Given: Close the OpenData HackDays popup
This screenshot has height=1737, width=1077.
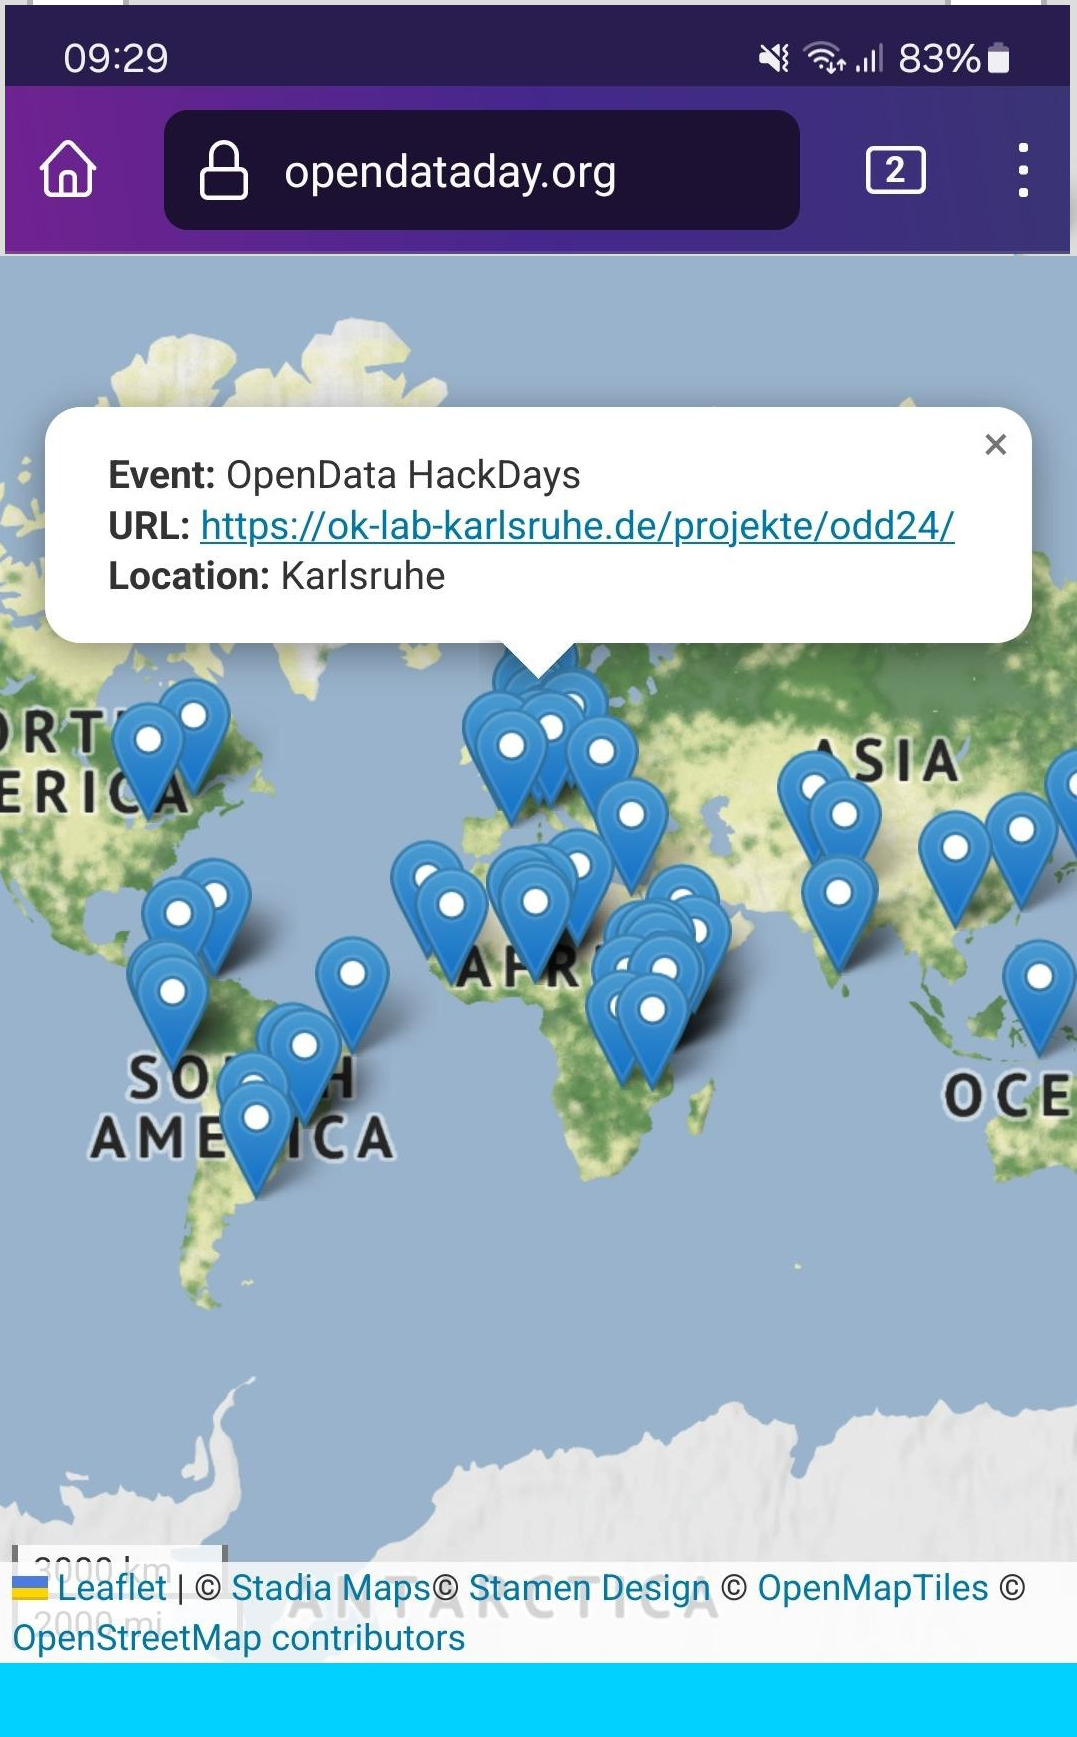Looking at the screenshot, I should point(995,445).
